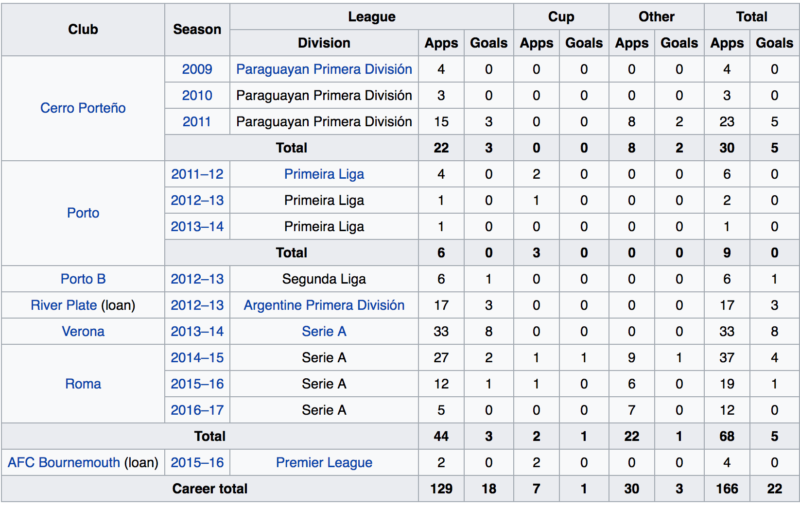Click the 2013–14 season link for Verona

[x=197, y=332]
